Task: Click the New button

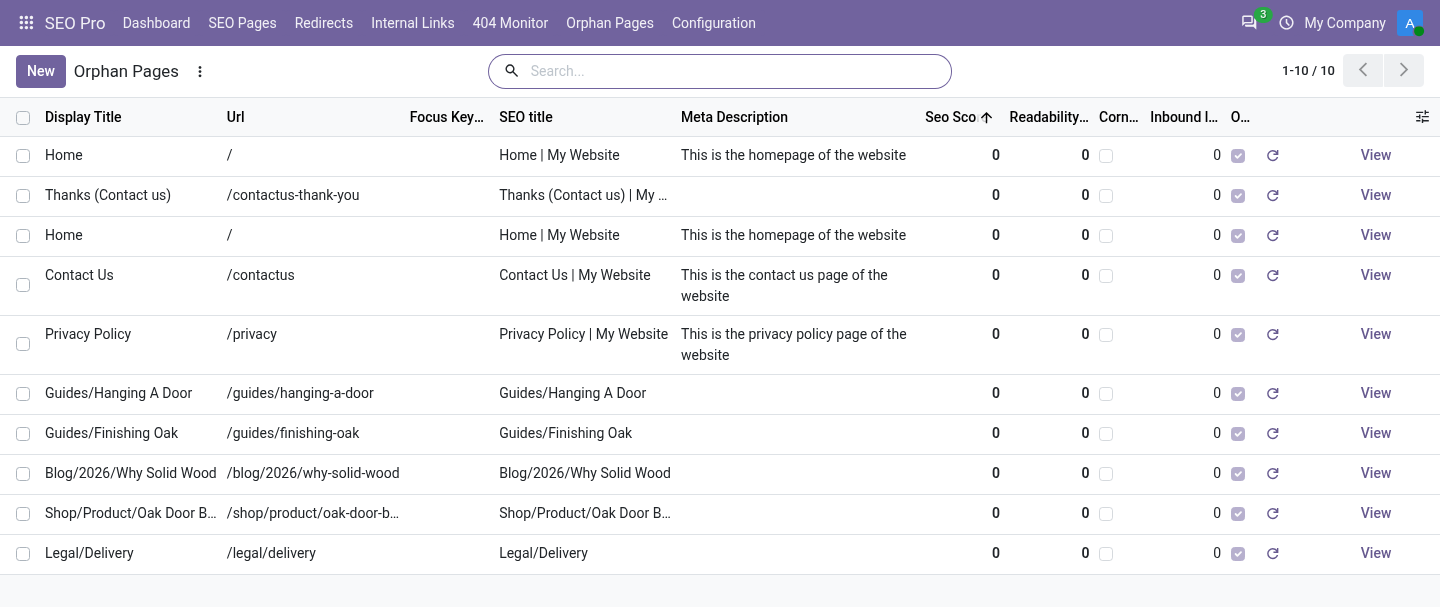Action: tap(41, 71)
